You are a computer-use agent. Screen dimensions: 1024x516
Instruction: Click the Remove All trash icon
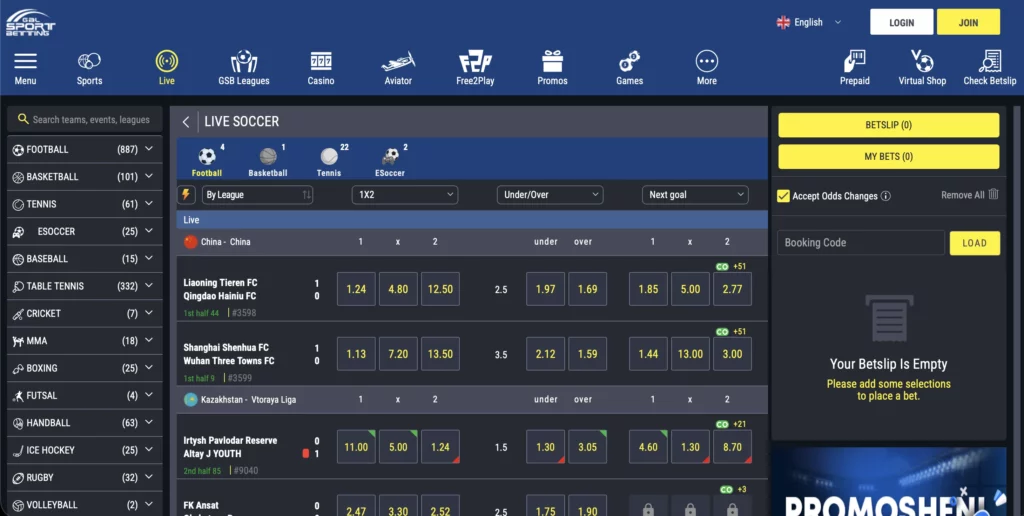tap(993, 194)
